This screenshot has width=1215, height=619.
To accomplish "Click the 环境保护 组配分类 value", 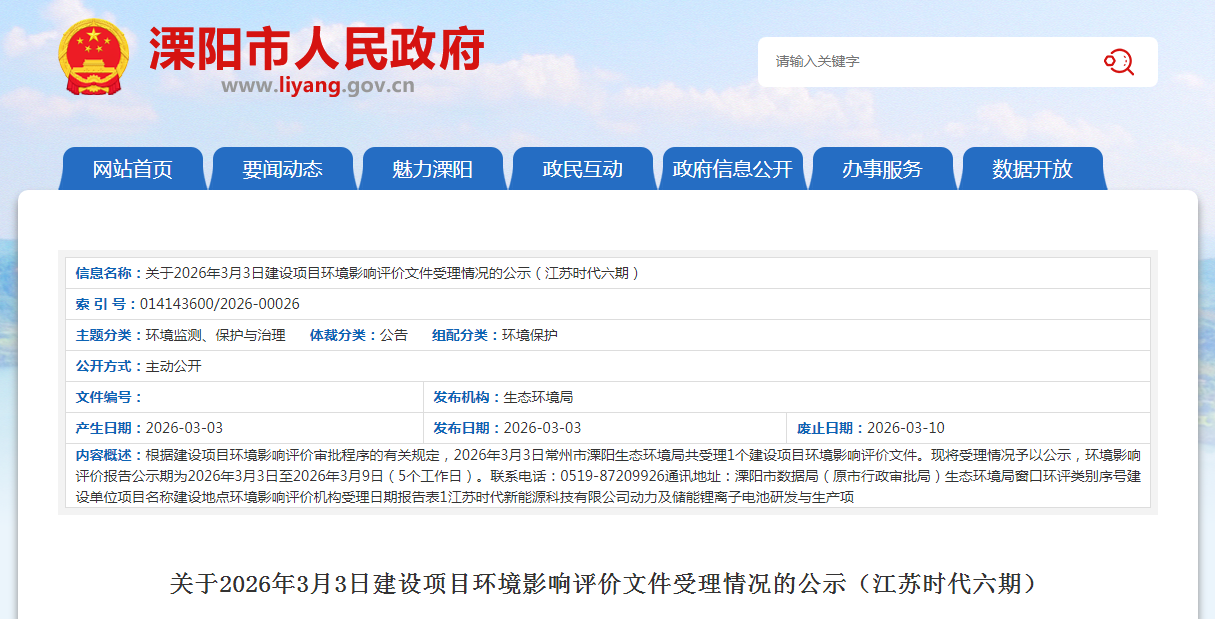I will tap(529, 335).
